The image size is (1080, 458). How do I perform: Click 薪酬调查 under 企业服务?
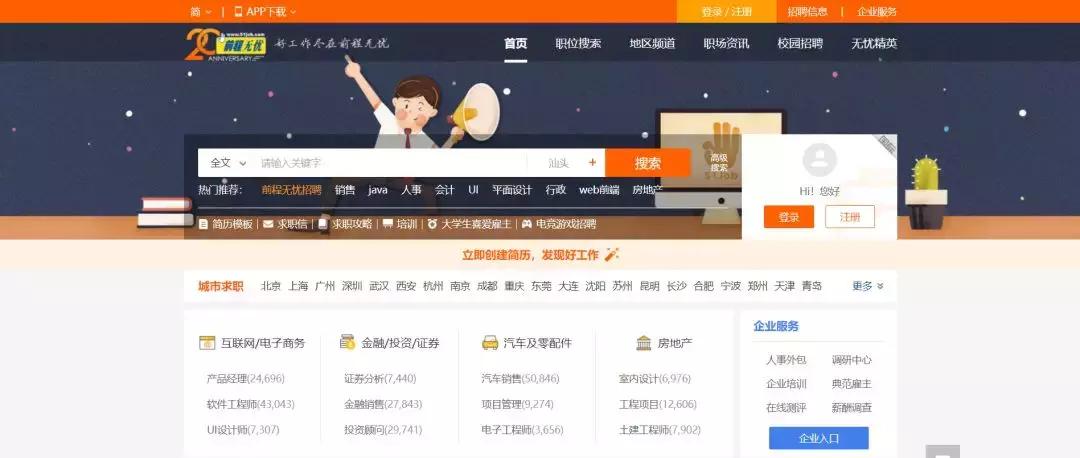851,408
